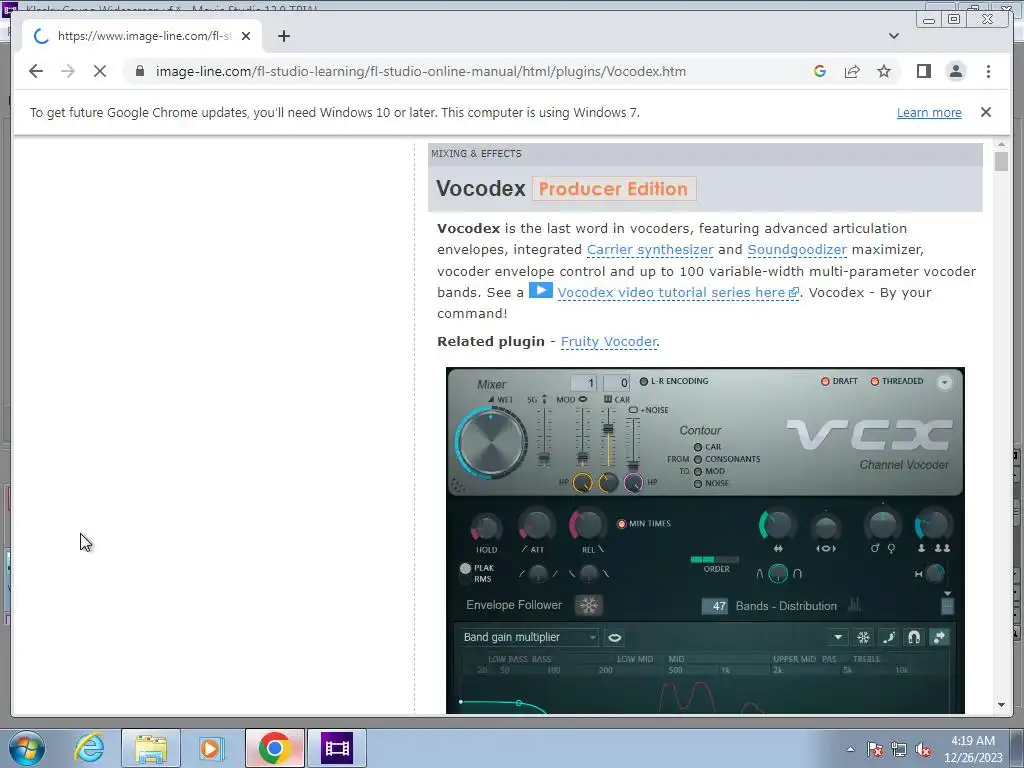This screenshot has height=768, width=1024.
Task: Open the Chrome profile menu
Action: [x=955, y=71]
